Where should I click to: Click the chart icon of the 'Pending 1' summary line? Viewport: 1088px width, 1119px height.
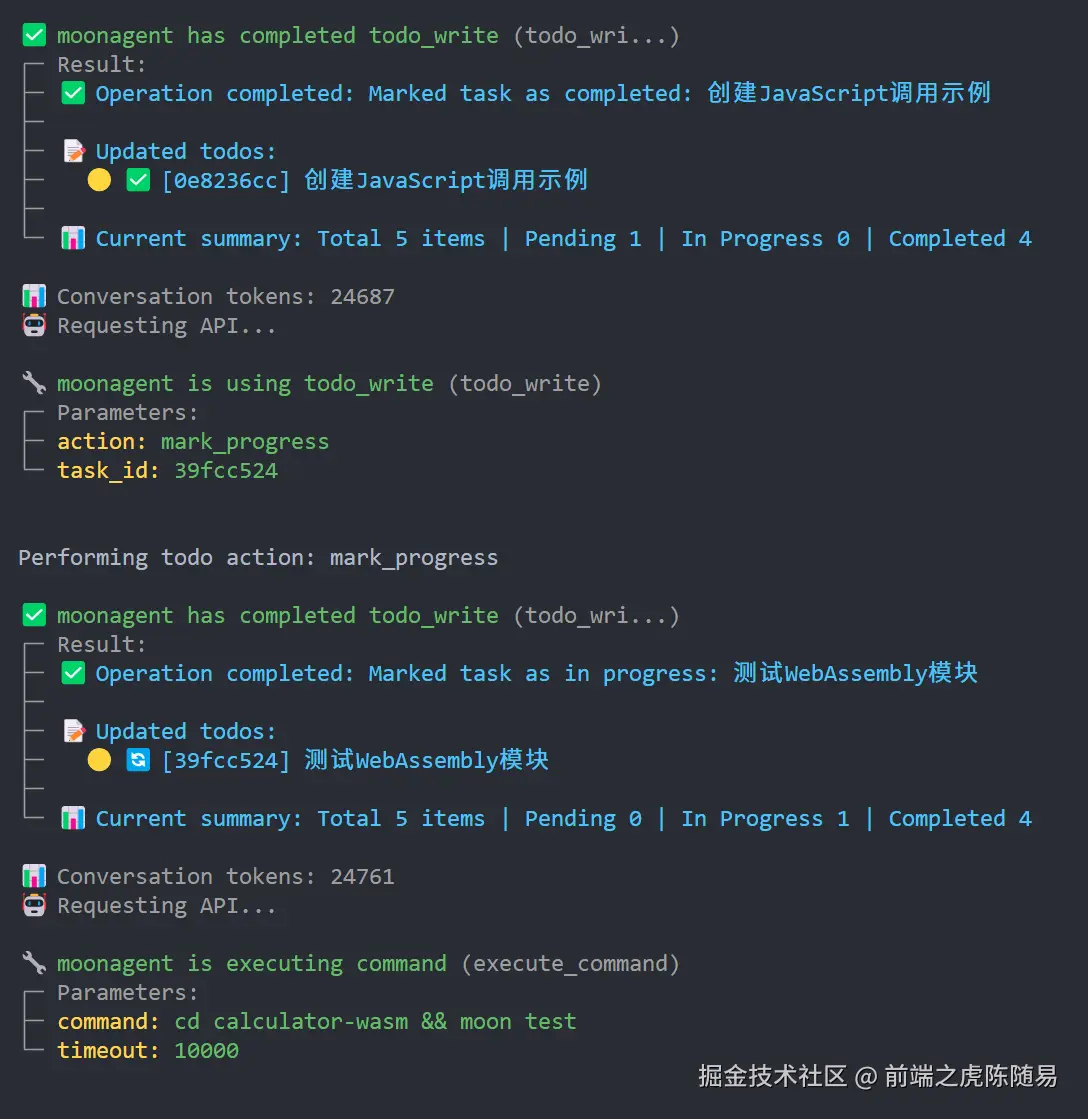tap(73, 238)
